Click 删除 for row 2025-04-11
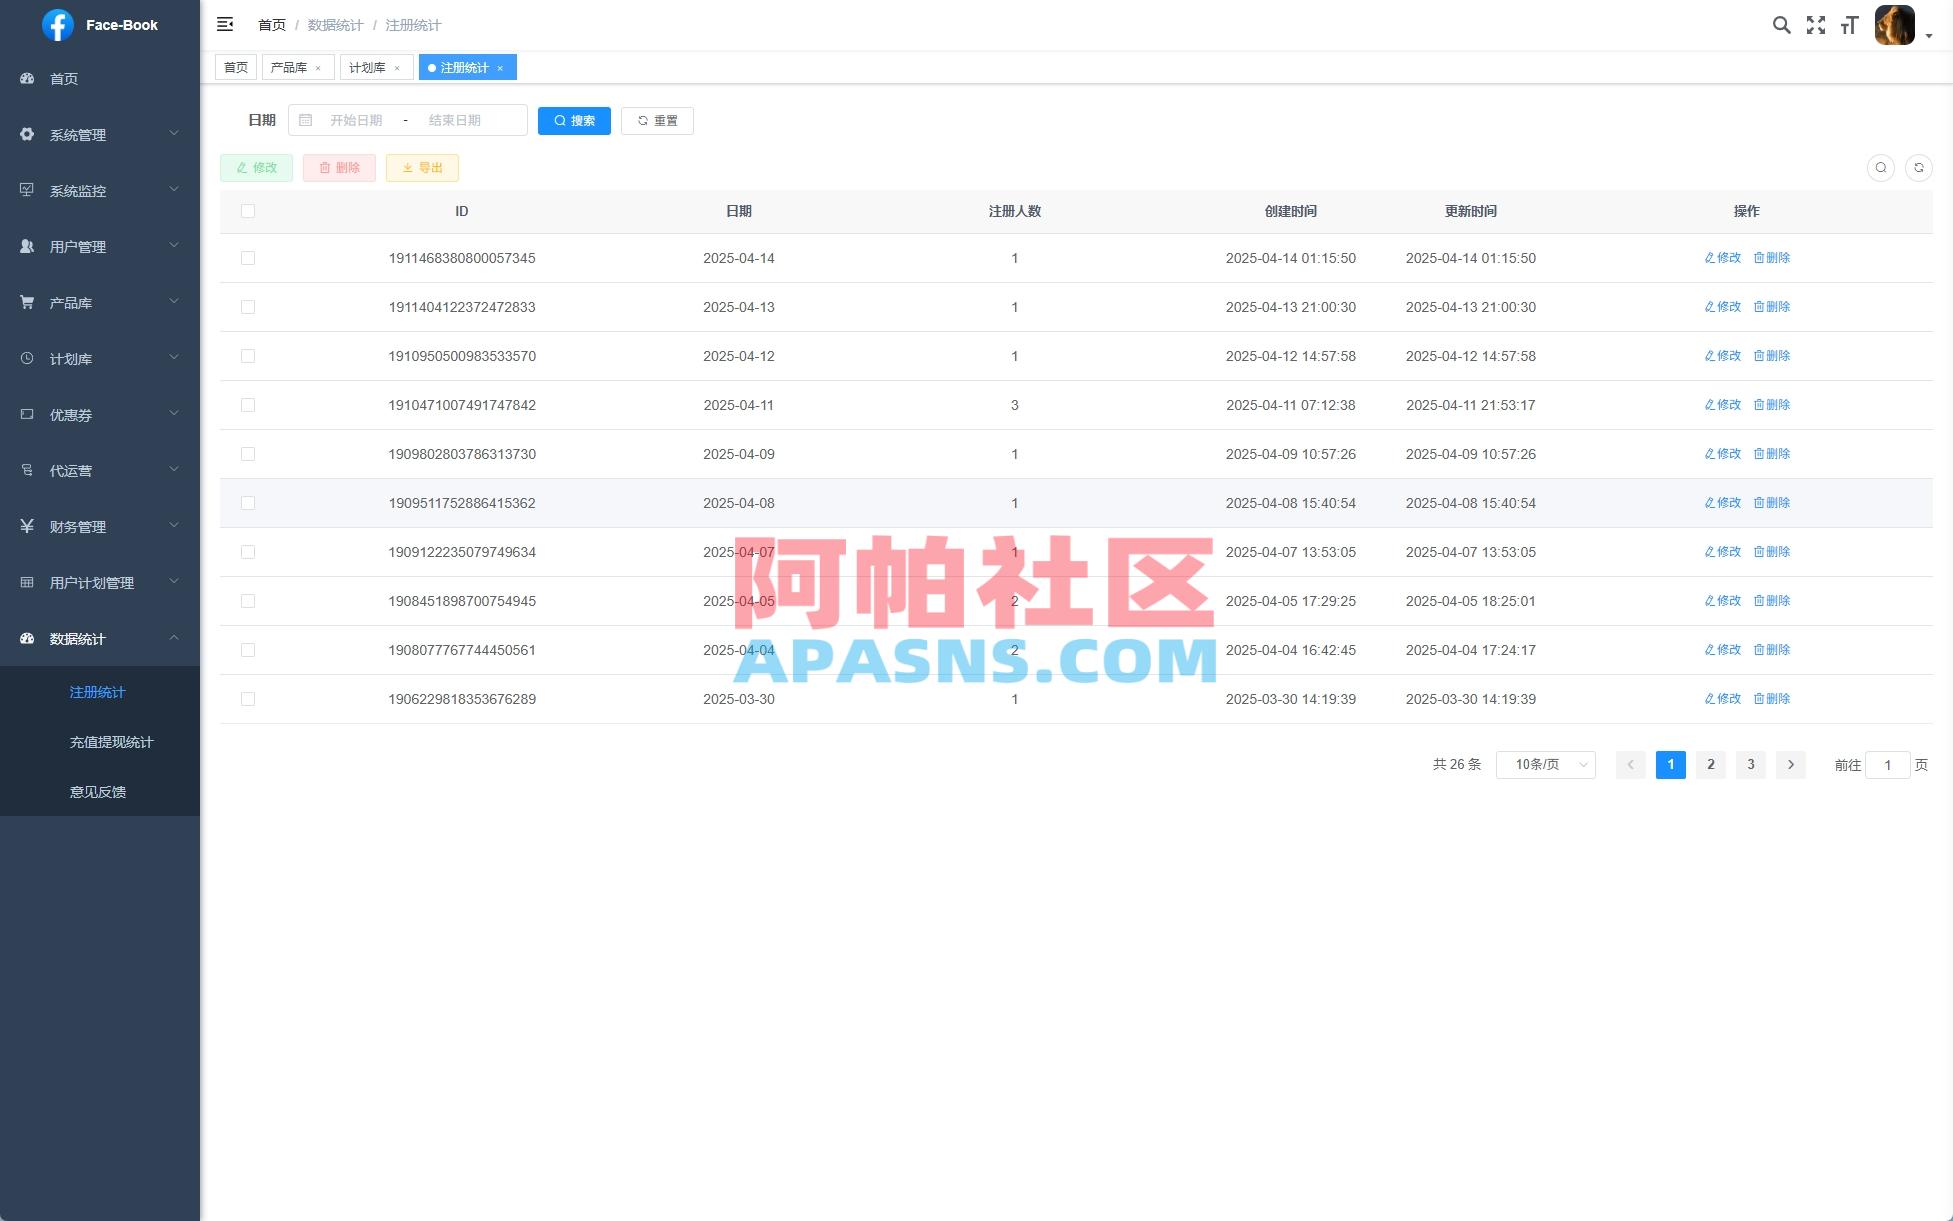Screen dimensions: 1953x1221 pos(1771,405)
